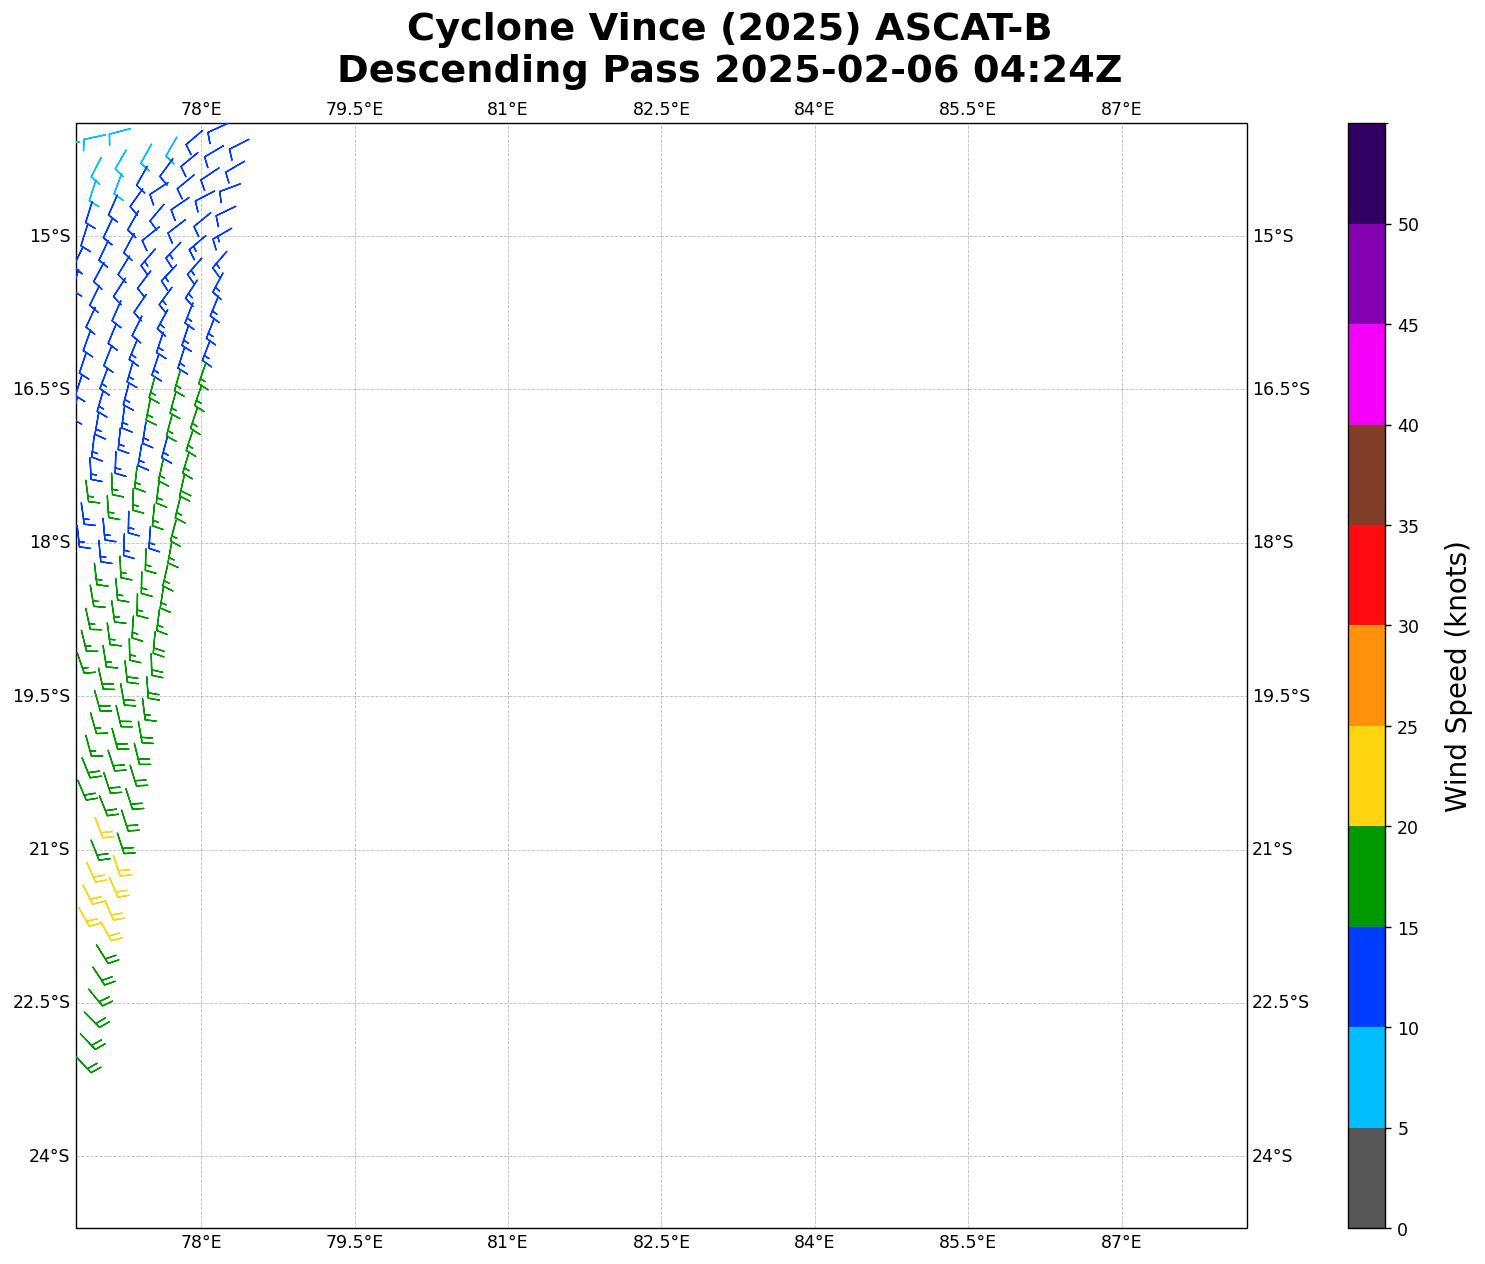Select the brown 35-40 knot color band
The width and height of the screenshot is (1485, 1264).
(x=1366, y=475)
